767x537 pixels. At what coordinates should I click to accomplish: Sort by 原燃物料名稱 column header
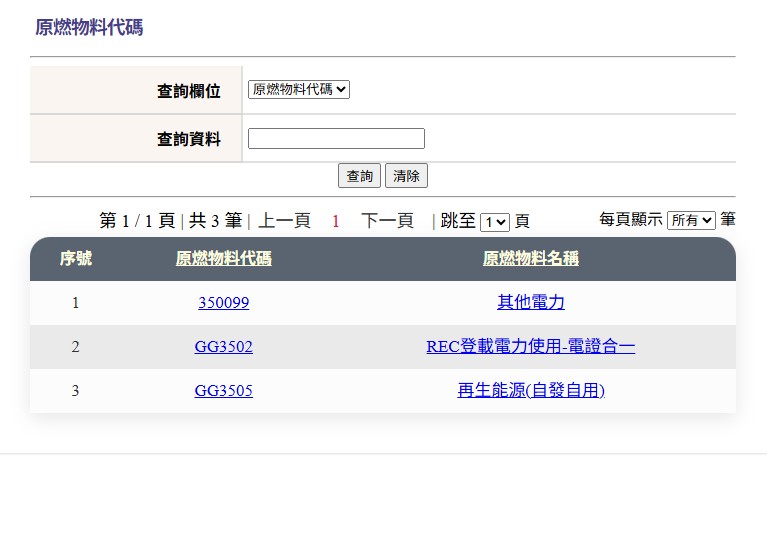point(530,259)
